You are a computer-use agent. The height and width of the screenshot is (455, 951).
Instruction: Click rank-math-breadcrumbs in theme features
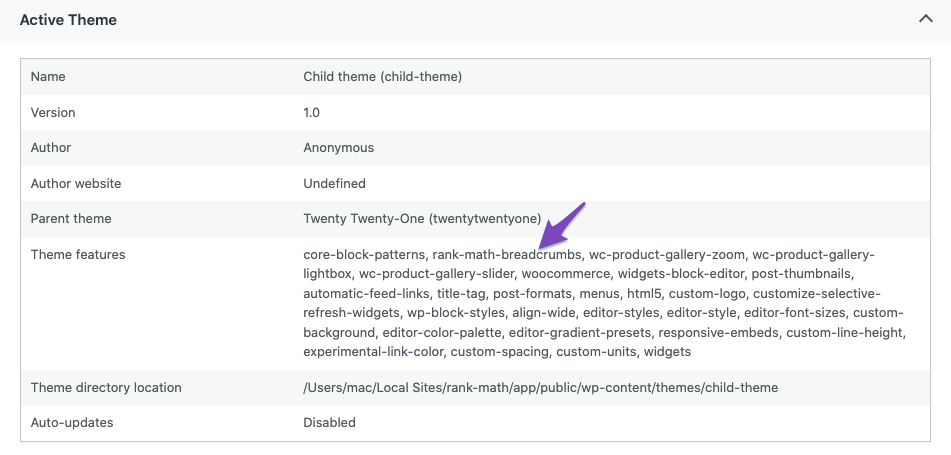(506, 254)
